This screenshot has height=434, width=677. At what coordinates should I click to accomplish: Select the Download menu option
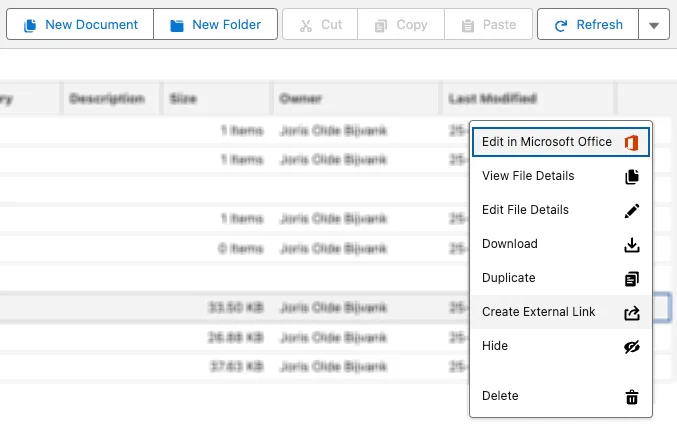click(510, 244)
